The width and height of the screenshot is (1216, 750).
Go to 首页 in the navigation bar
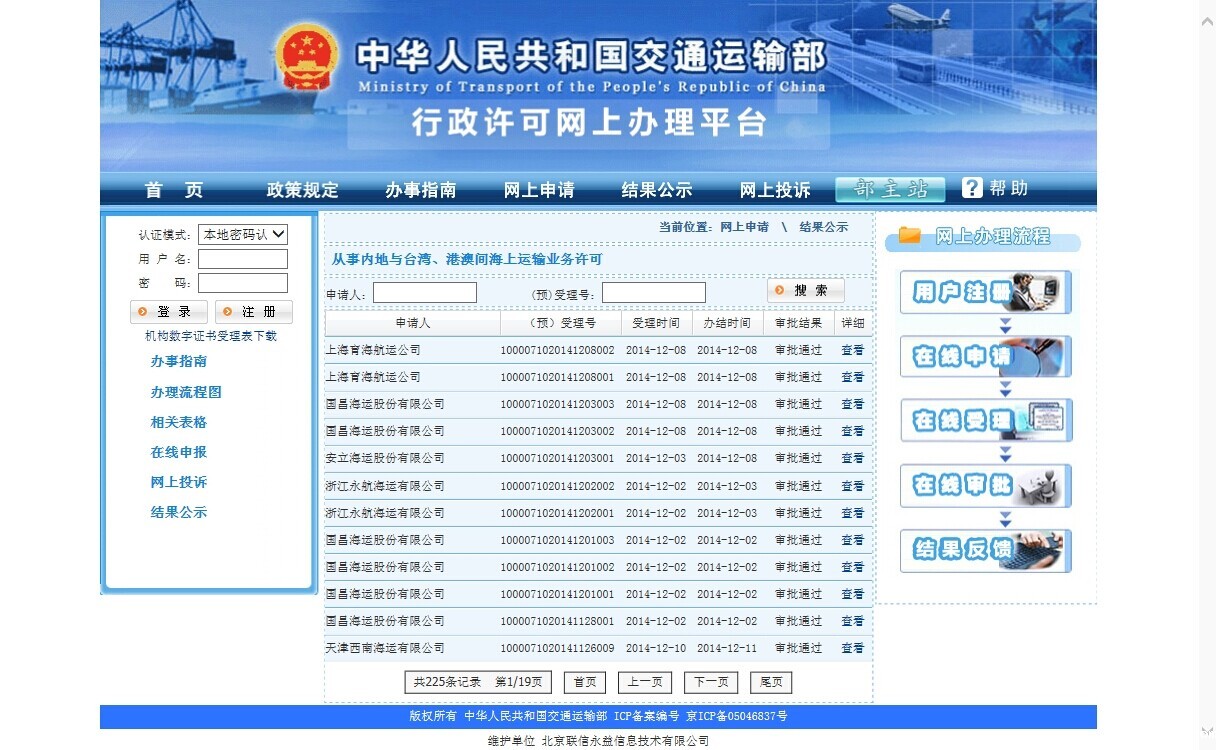pyautogui.click(x=173, y=190)
